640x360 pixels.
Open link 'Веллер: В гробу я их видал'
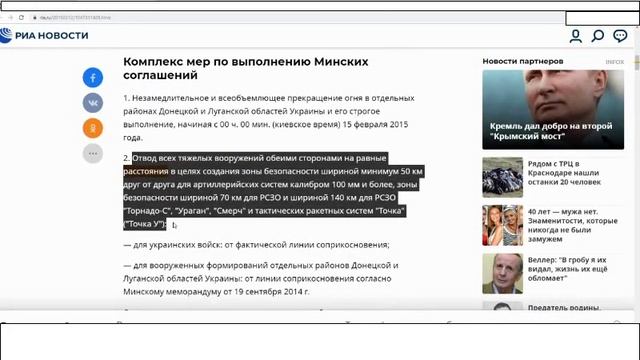567,269
